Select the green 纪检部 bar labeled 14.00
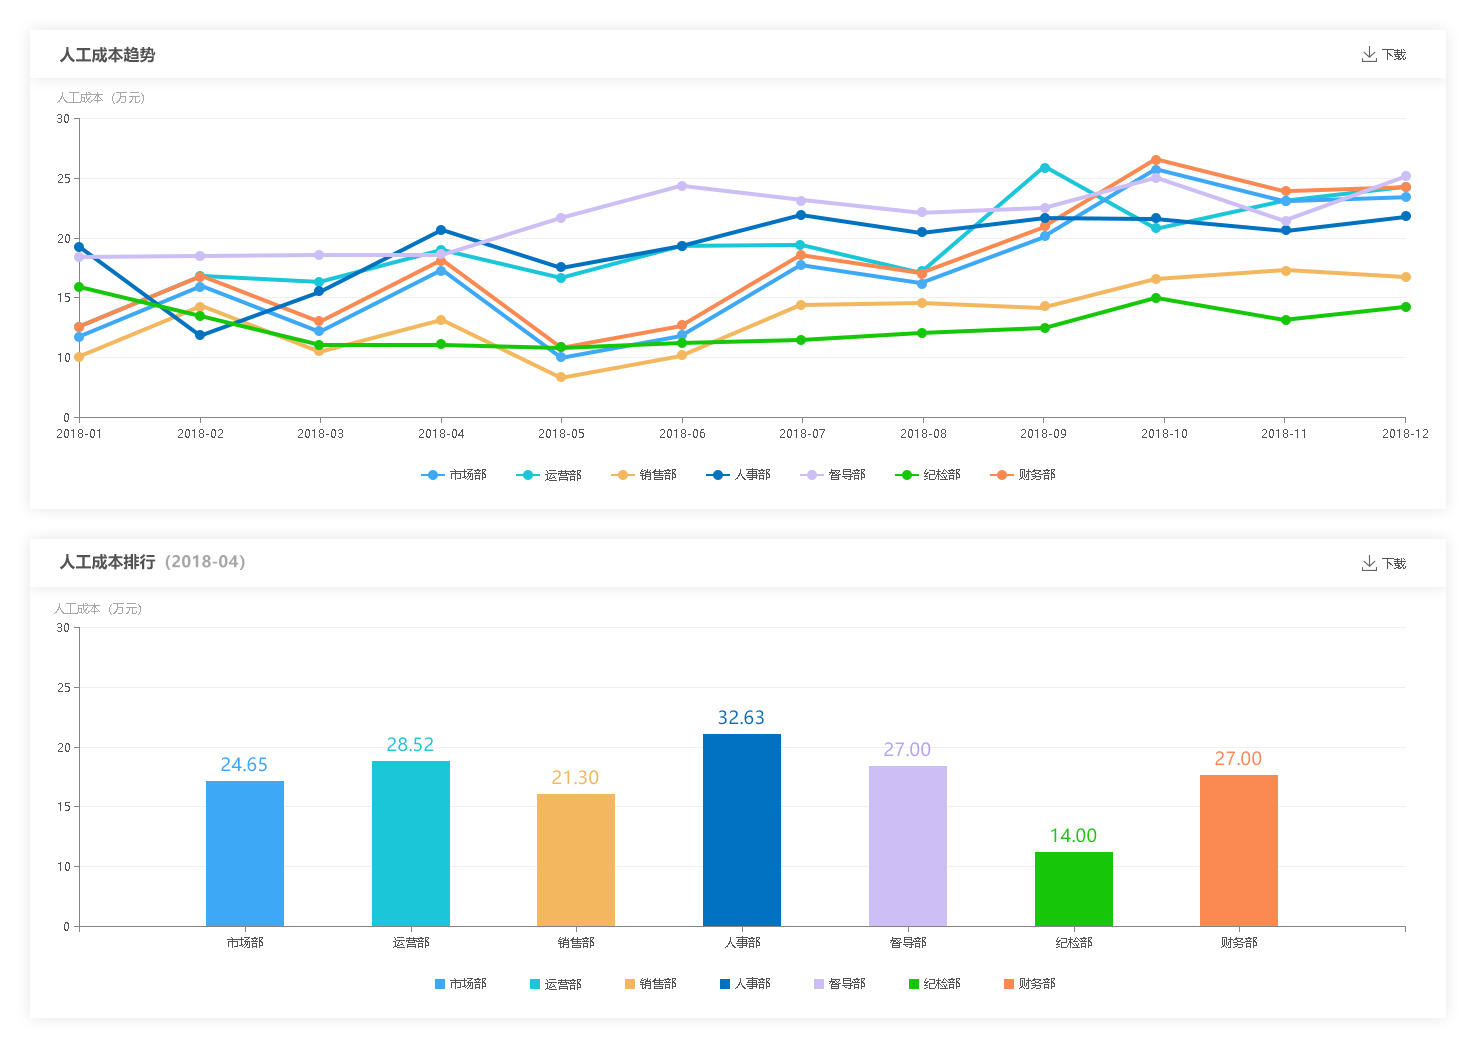The width and height of the screenshot is (1476, 1048). click(x=1074, y=889)
